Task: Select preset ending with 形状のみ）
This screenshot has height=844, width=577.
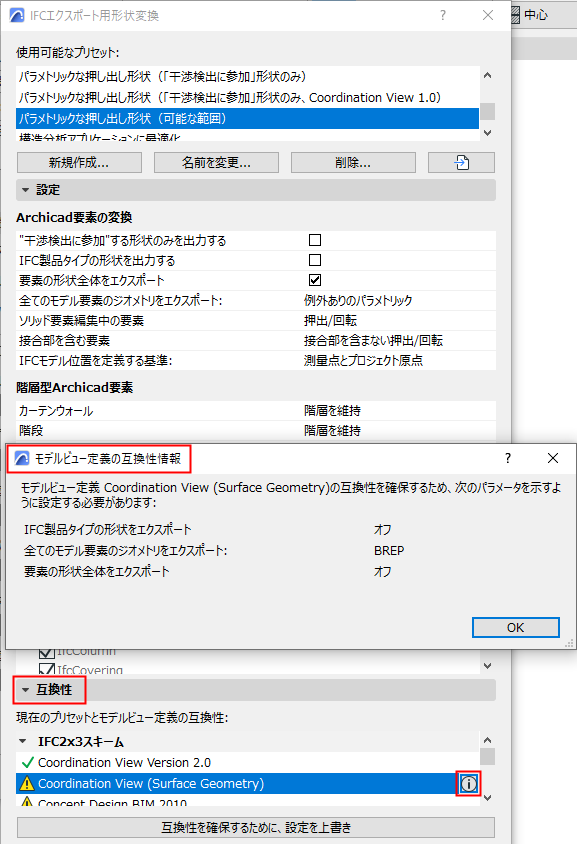Action: pos(247,76)
